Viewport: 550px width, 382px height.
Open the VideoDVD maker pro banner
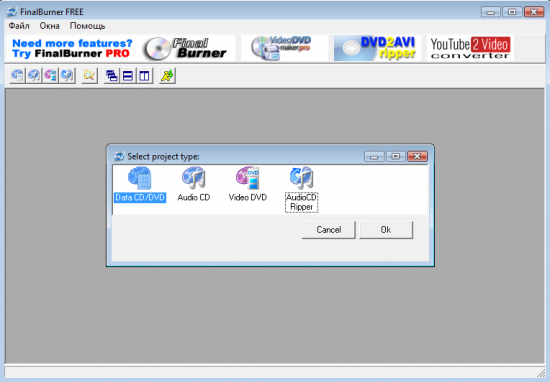click(x=284, y=48)
